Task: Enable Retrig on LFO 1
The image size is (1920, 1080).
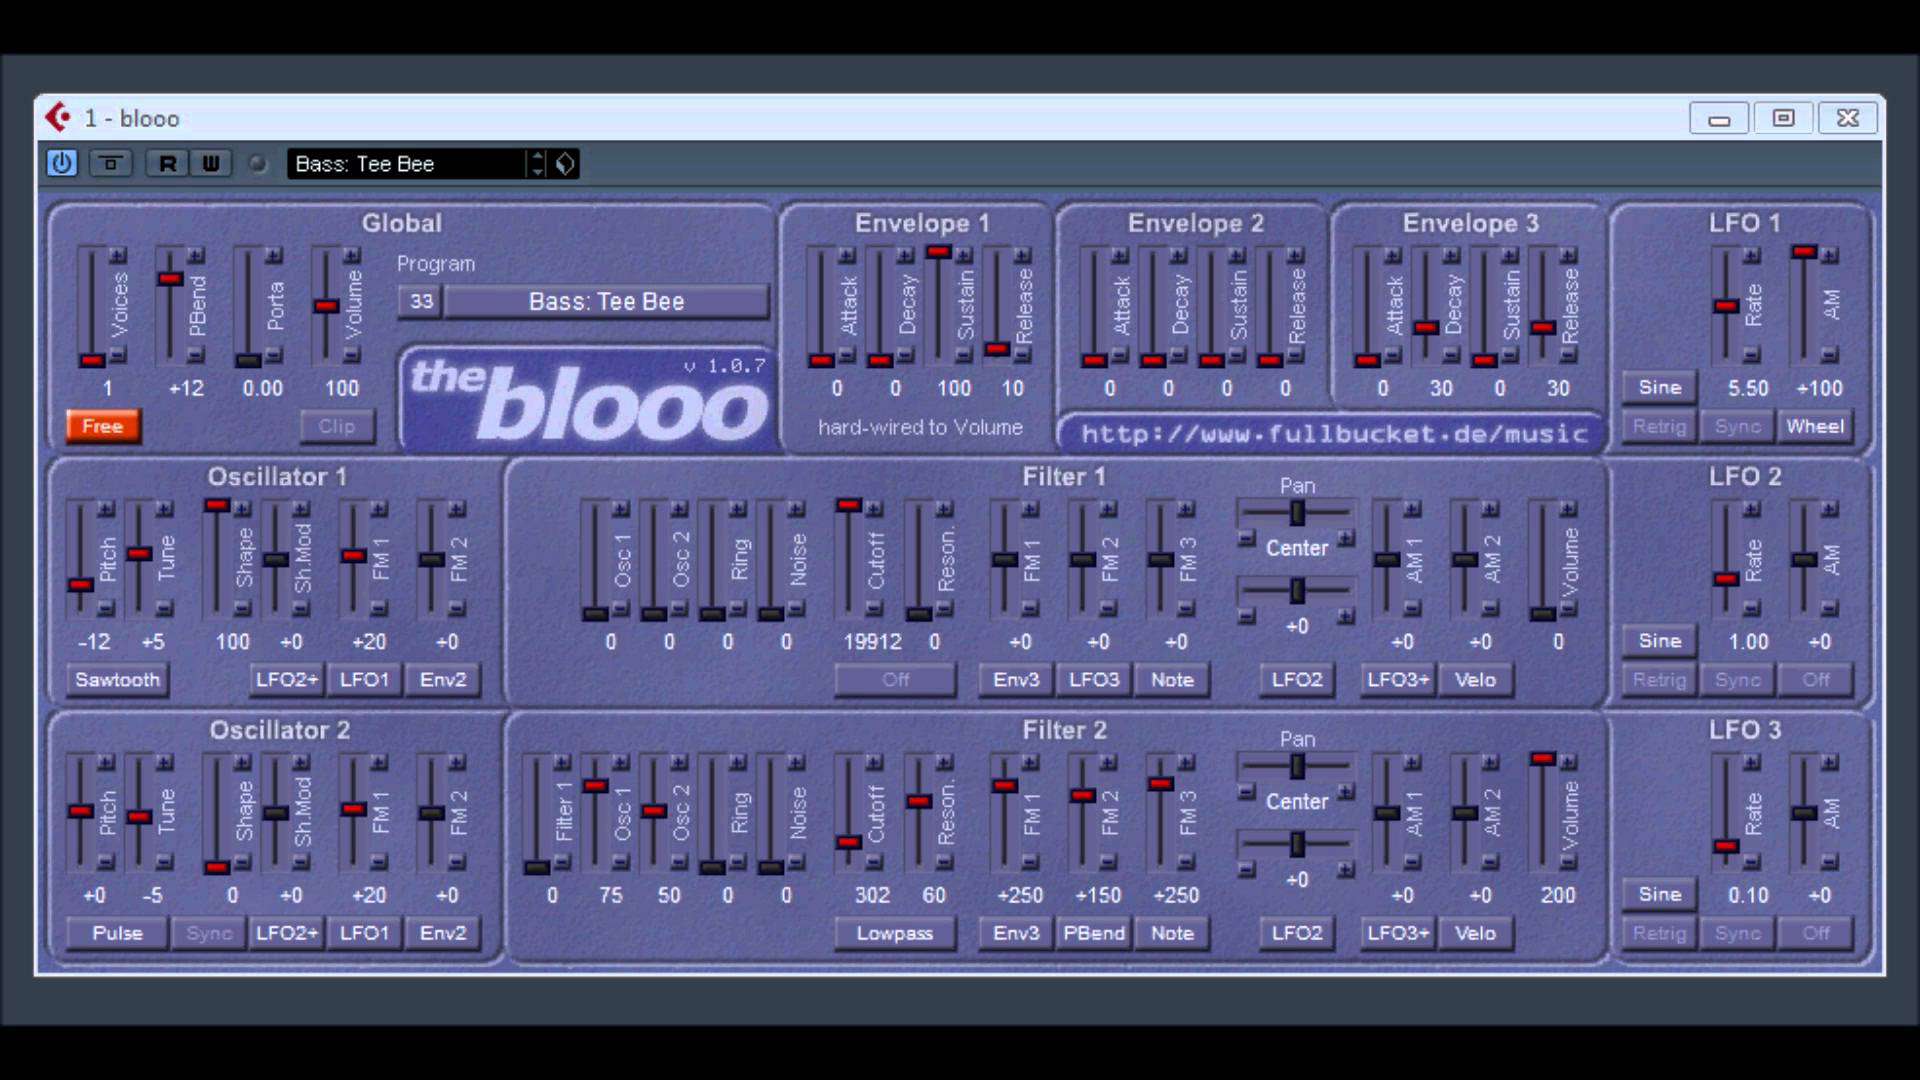Action: pyautogui.click(x=1659, y=426)
